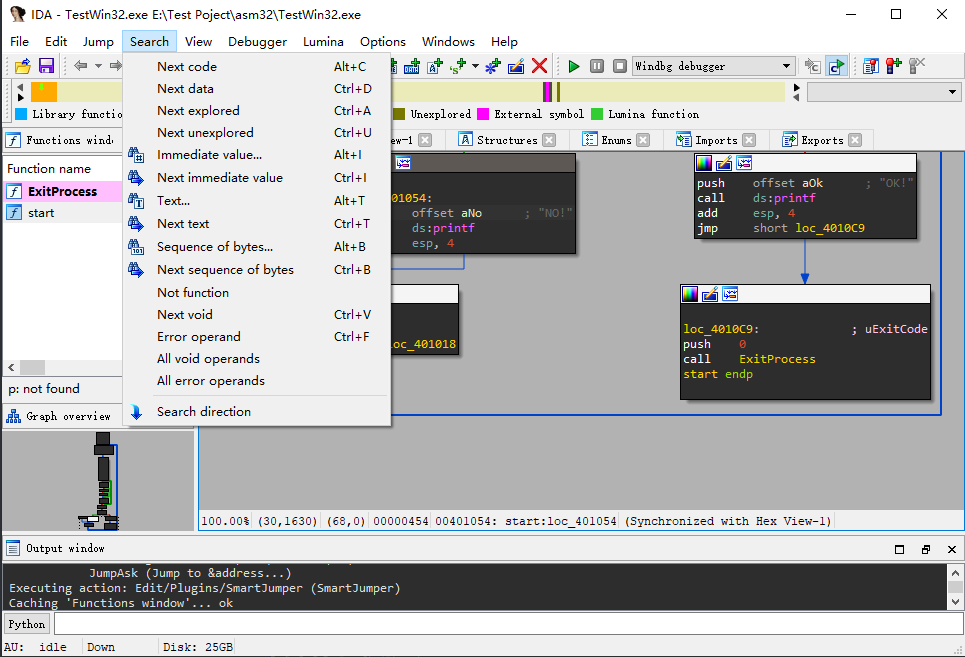The height and width of the screenshot is (657, 965).
Task: Open the Options menu
Action: 383,42
